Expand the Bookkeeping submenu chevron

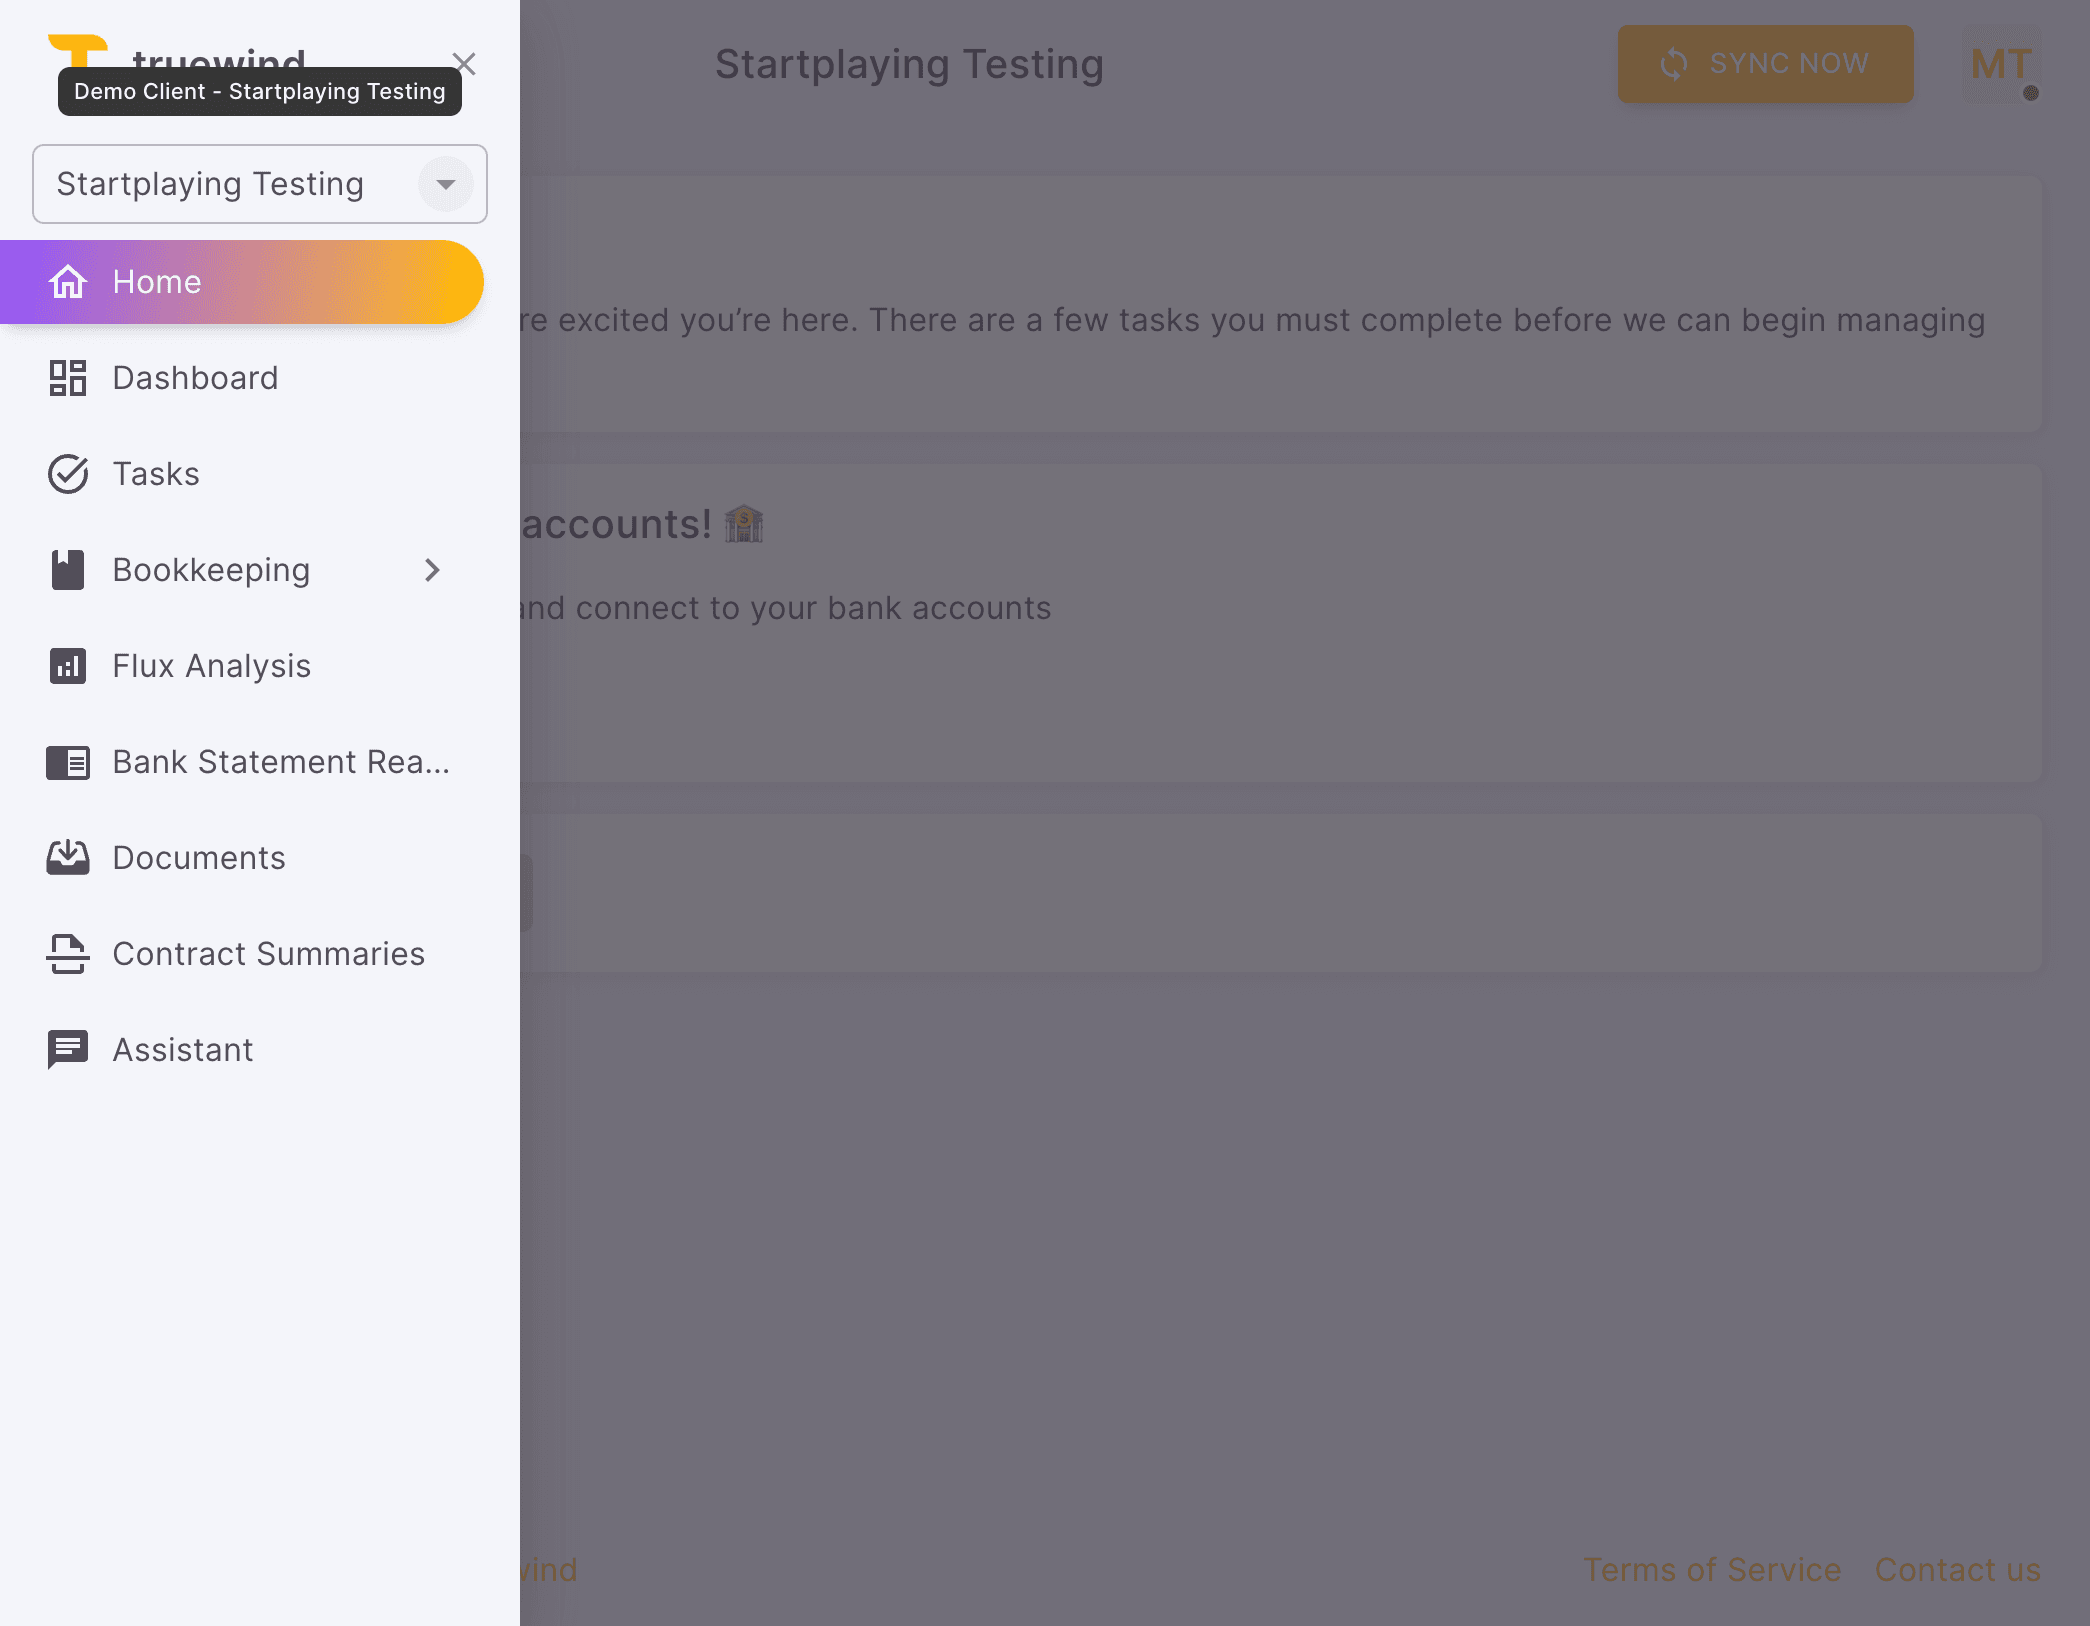tap(432, 570)
